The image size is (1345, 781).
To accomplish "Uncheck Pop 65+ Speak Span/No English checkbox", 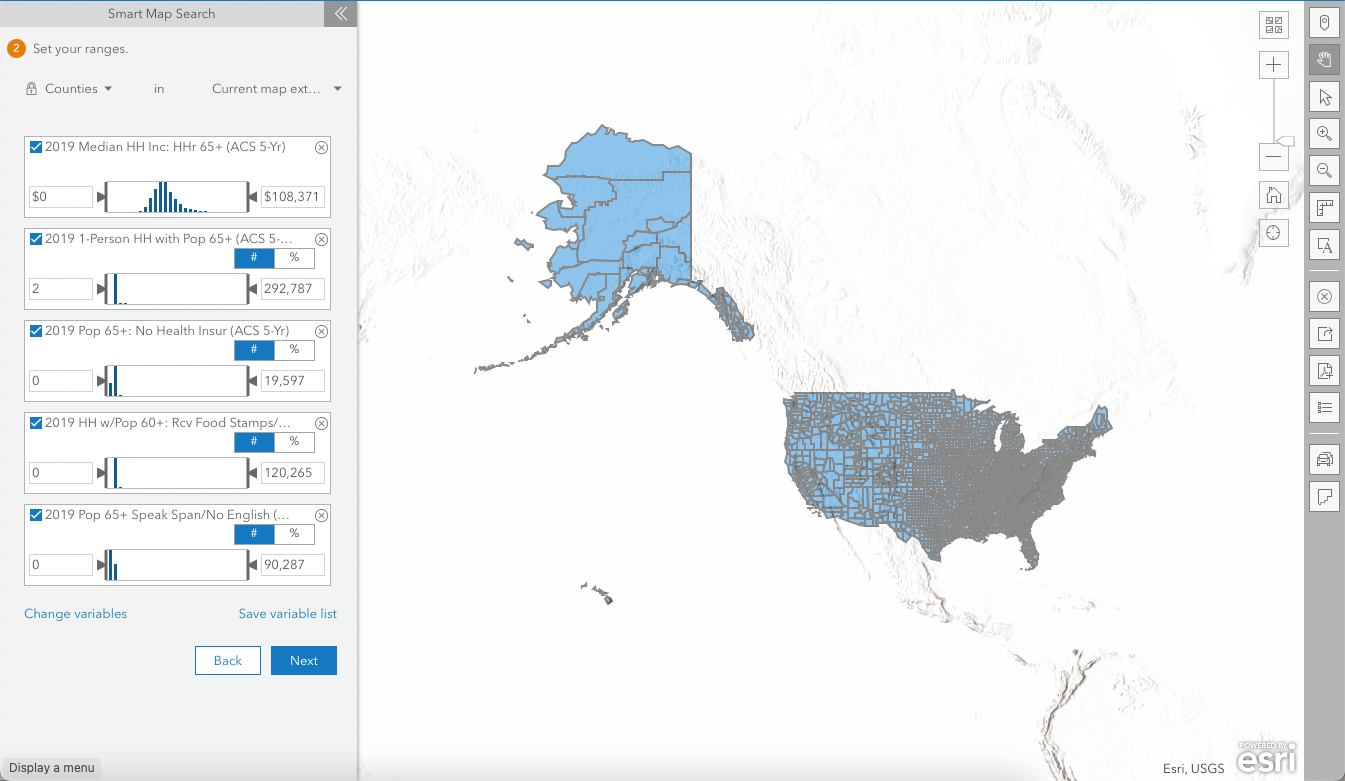I will 36,515.
